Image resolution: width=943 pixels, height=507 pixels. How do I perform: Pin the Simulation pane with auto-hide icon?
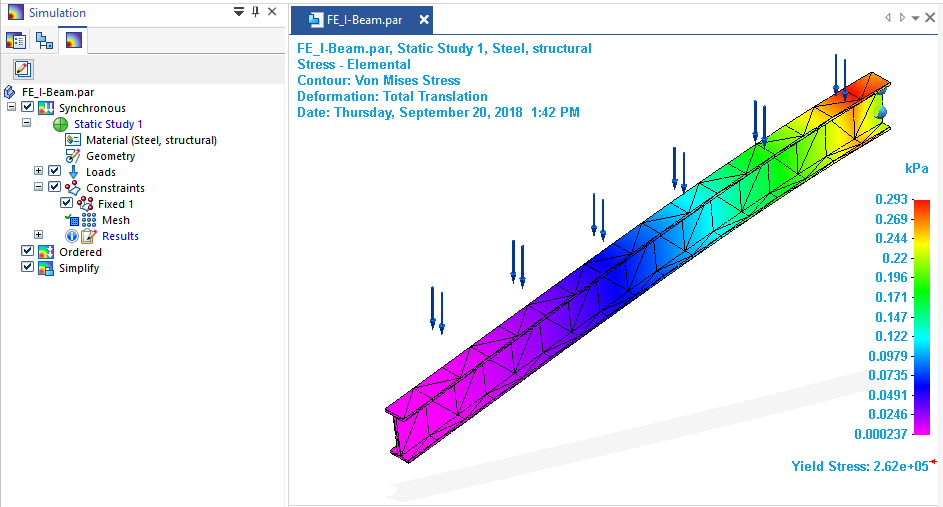pyautogui.click(x=255, y=12)
